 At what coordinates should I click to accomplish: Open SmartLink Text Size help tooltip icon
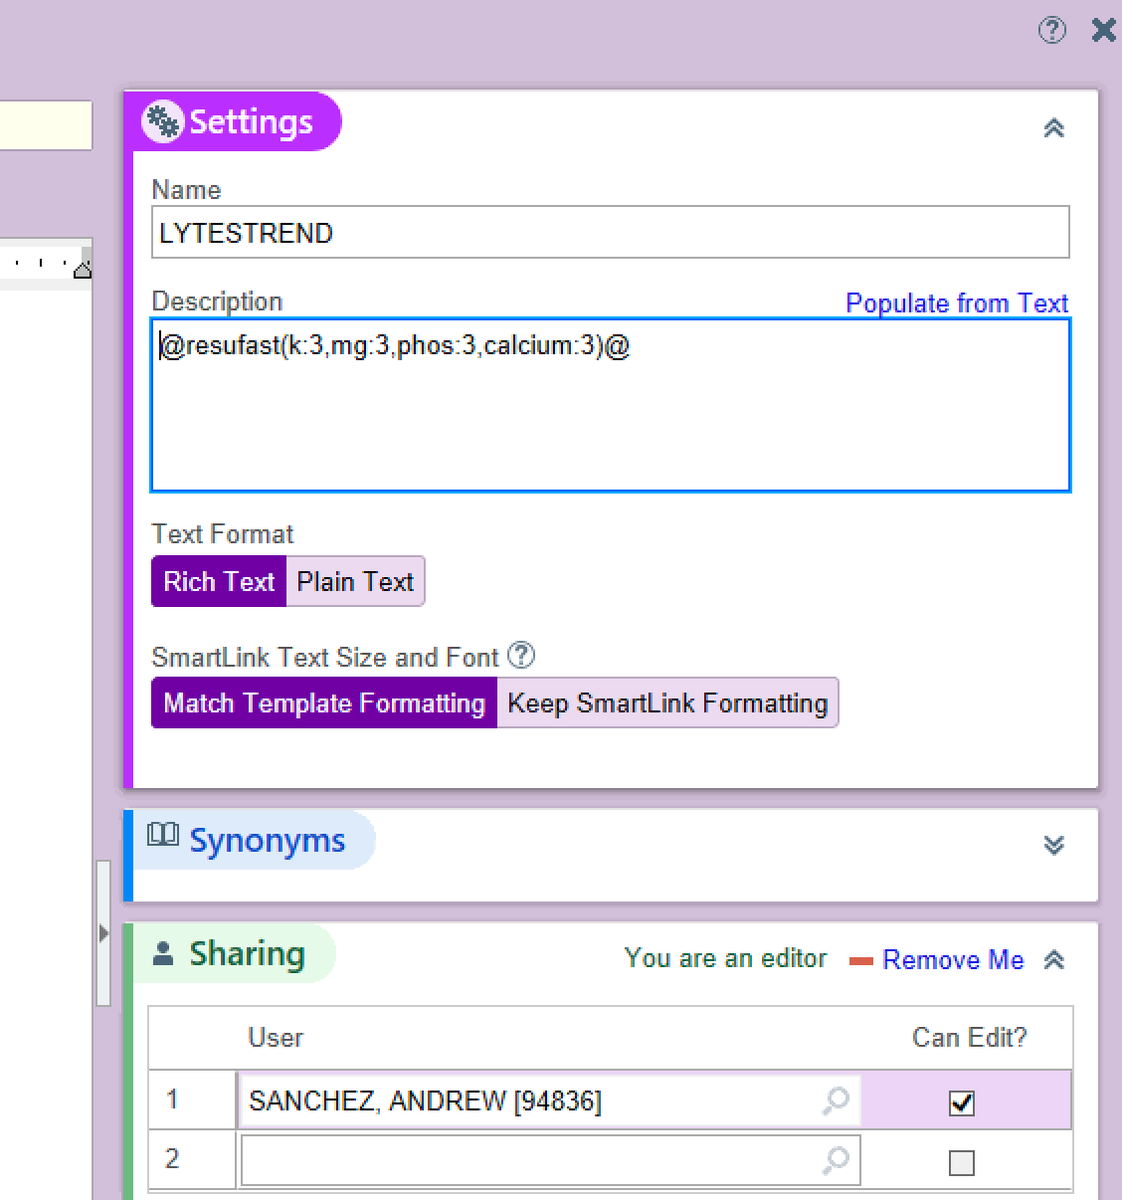click(521, 655)
